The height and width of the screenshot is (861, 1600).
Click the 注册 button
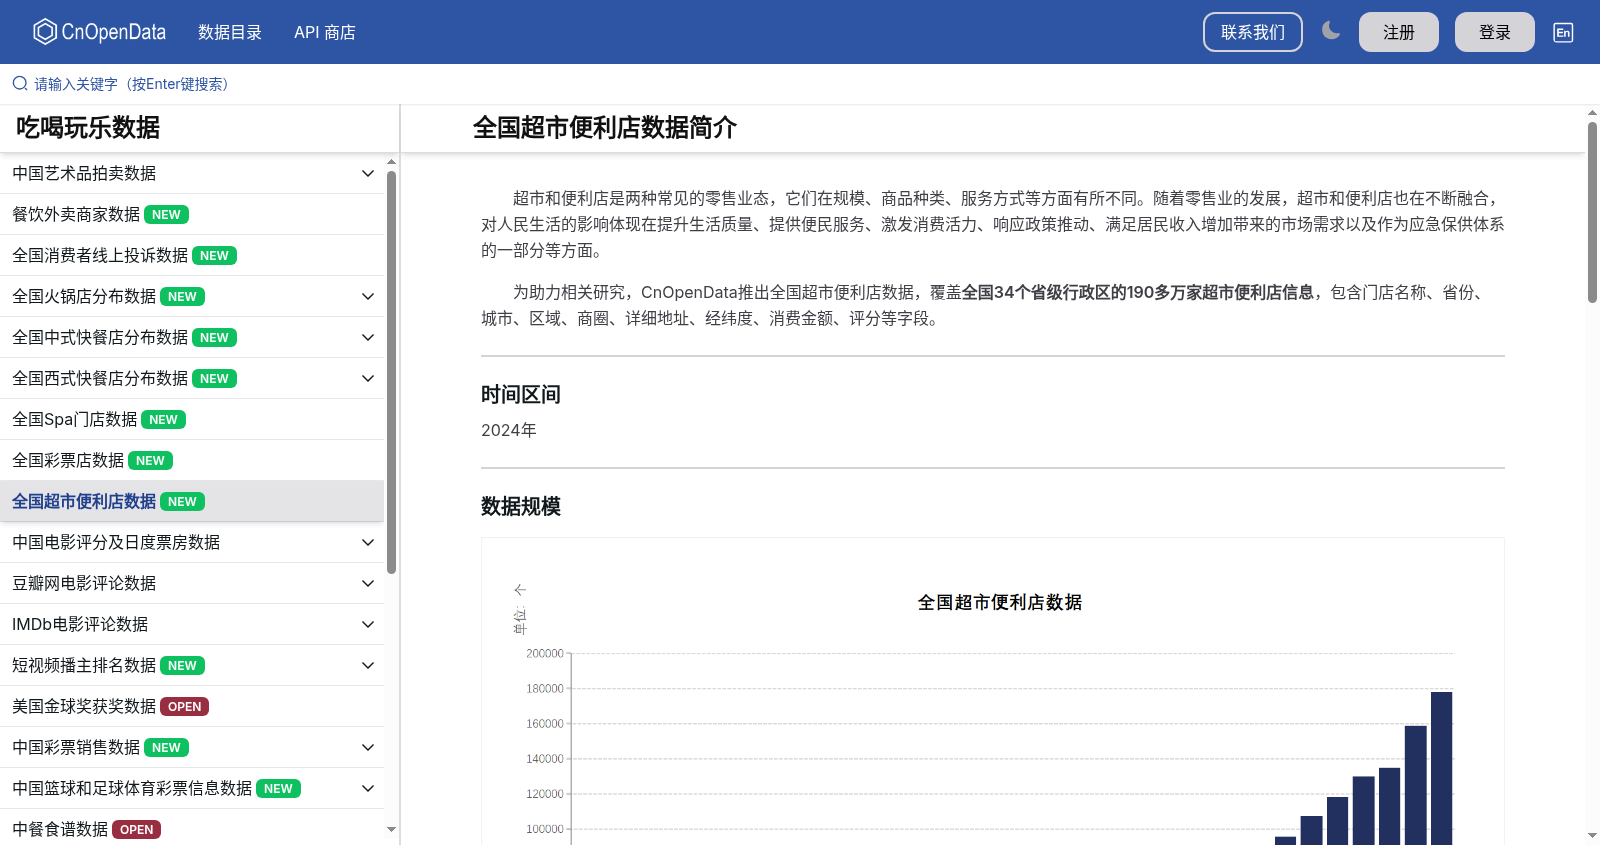[1399, 32]
